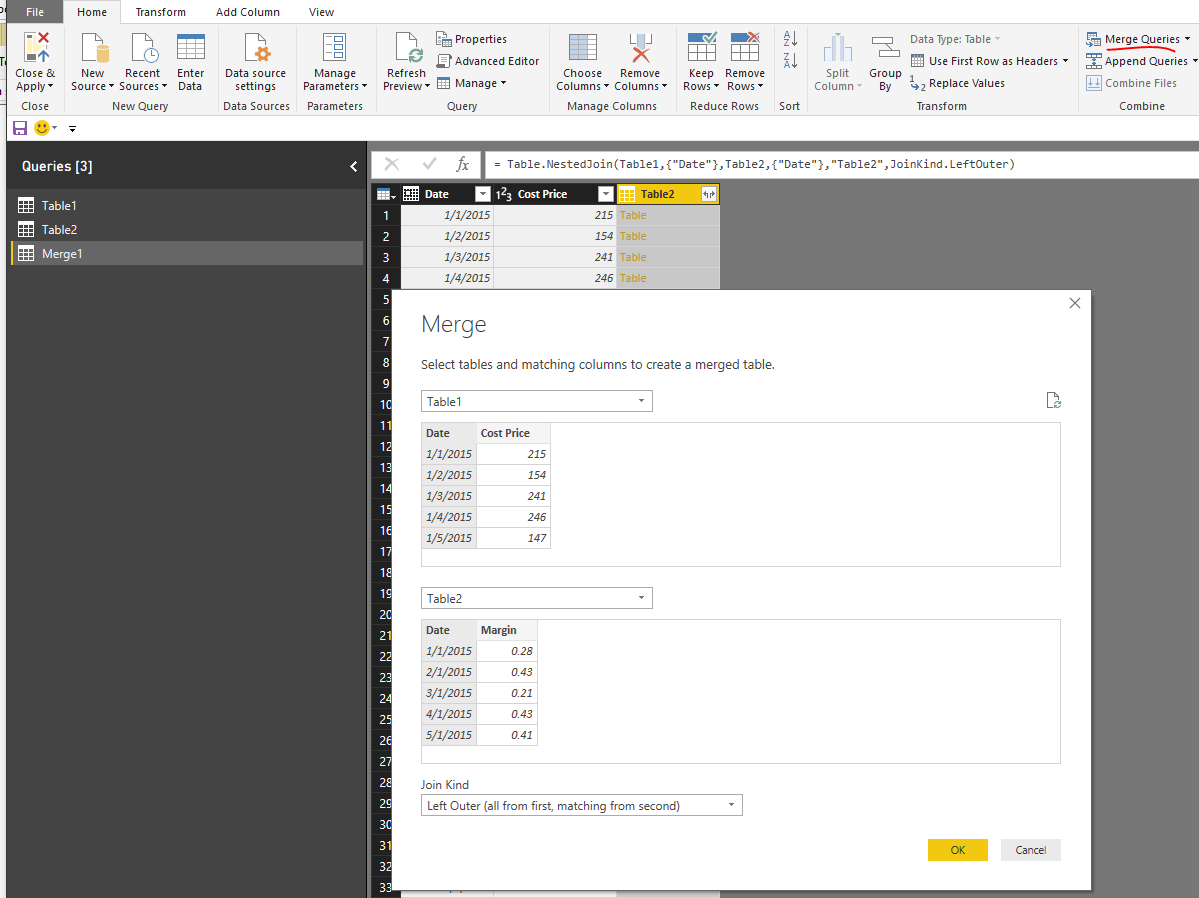This screenshot has height=898, width=1199.
Task: Select Date column in Table1 preview
Action: 449,433
